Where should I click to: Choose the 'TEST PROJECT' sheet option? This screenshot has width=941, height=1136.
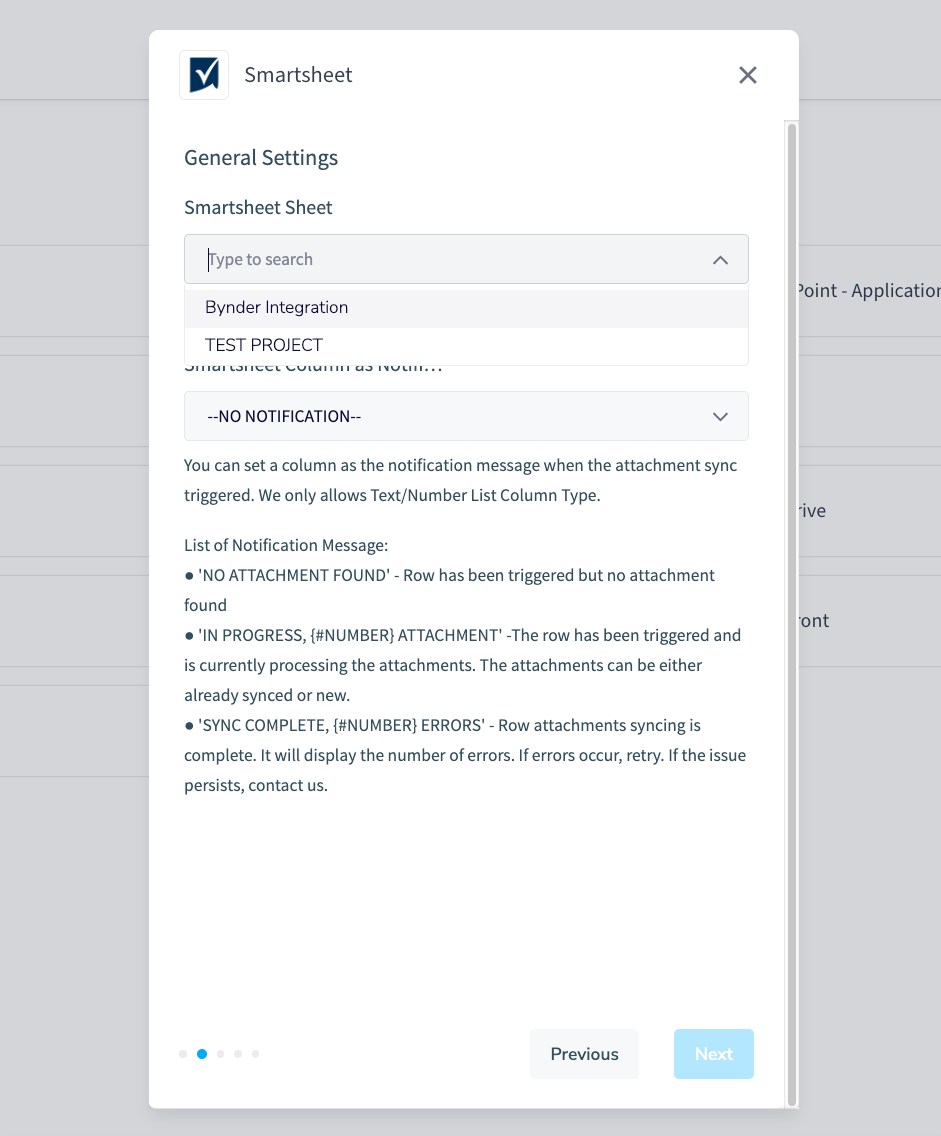point(264,345)
